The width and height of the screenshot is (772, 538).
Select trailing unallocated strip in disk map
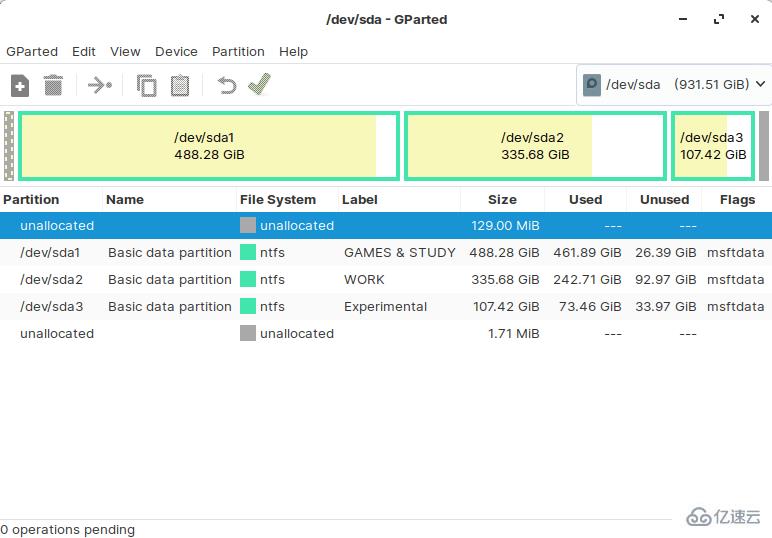[764, 146]
